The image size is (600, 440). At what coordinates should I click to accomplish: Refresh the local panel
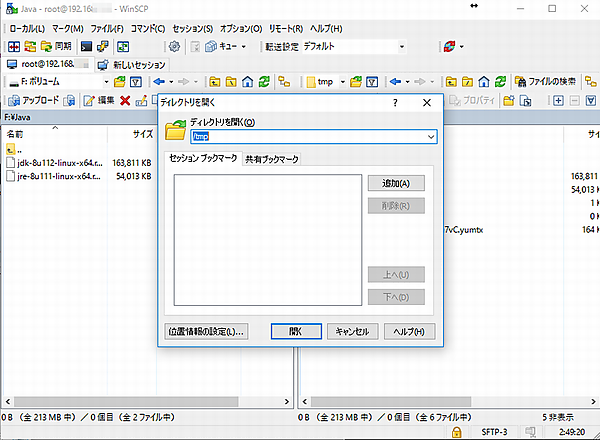point(264,81)
